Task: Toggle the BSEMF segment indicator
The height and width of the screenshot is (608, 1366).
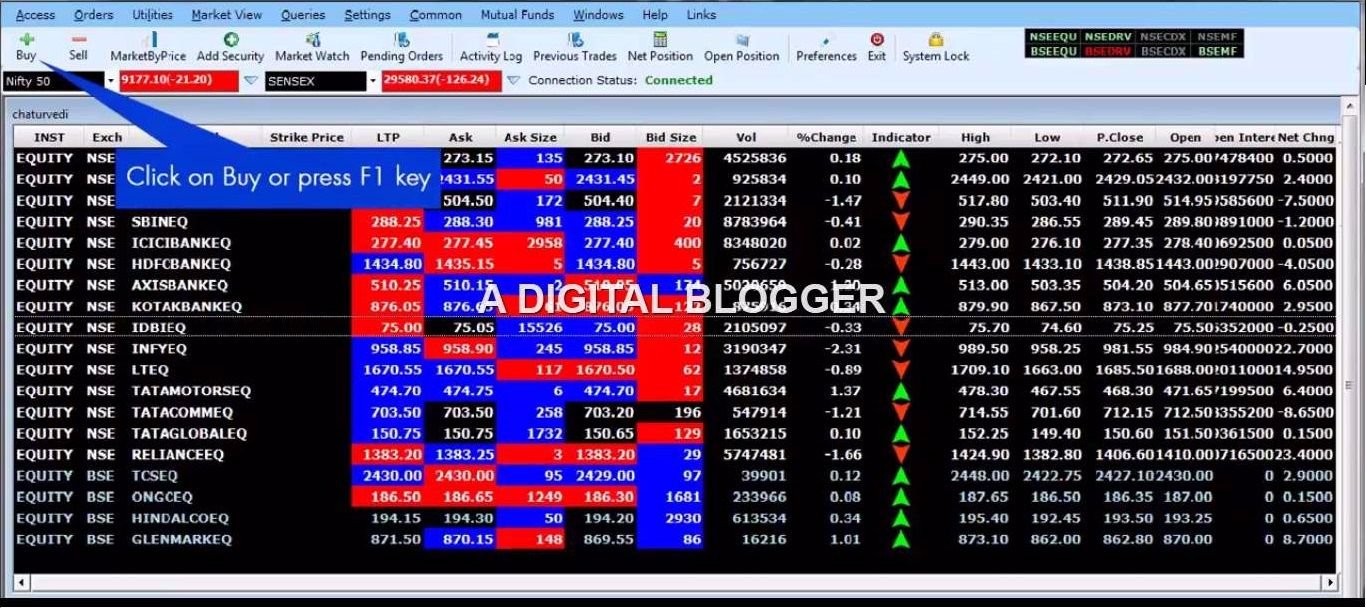Action: [1217, 51]
